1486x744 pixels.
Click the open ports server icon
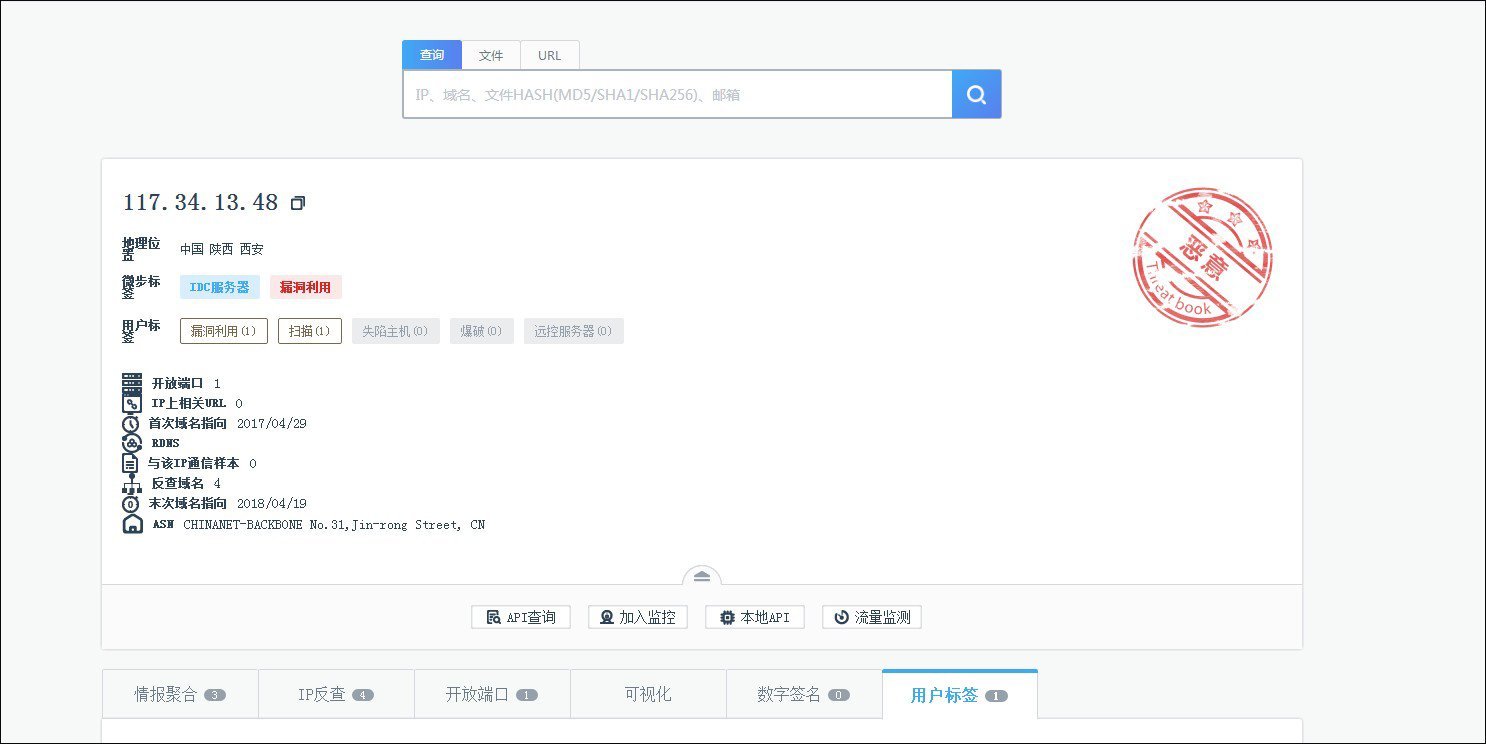pos(132,383)
